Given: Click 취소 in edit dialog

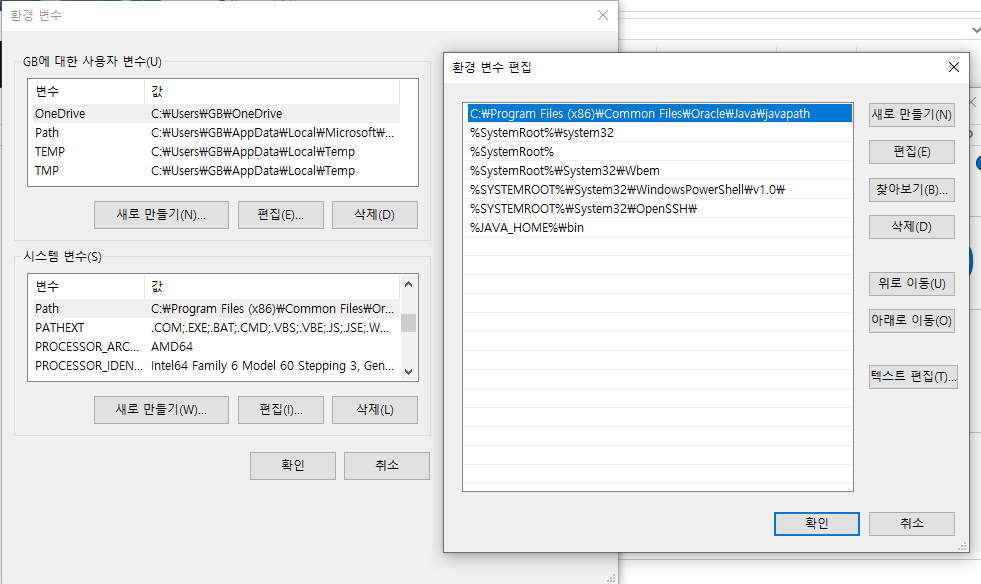Looking at the screenshot, I should (912, 524).
